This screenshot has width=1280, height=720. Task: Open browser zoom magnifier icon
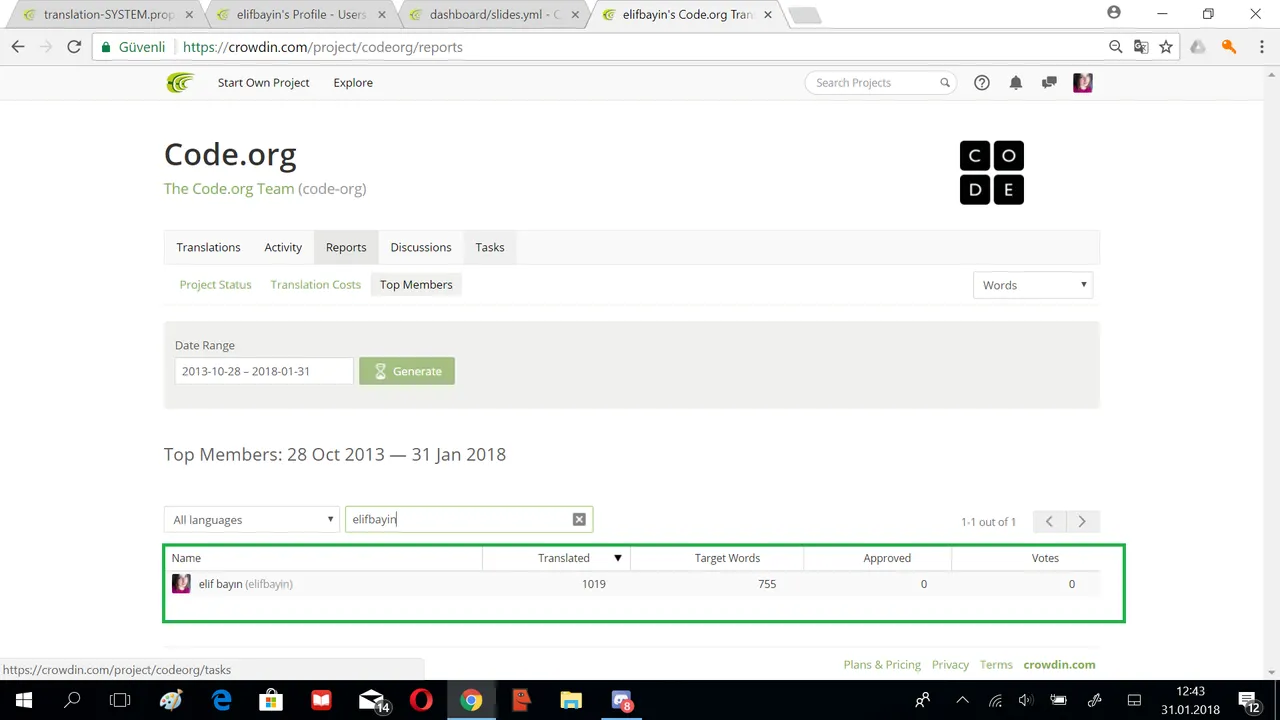[1116, 47]
